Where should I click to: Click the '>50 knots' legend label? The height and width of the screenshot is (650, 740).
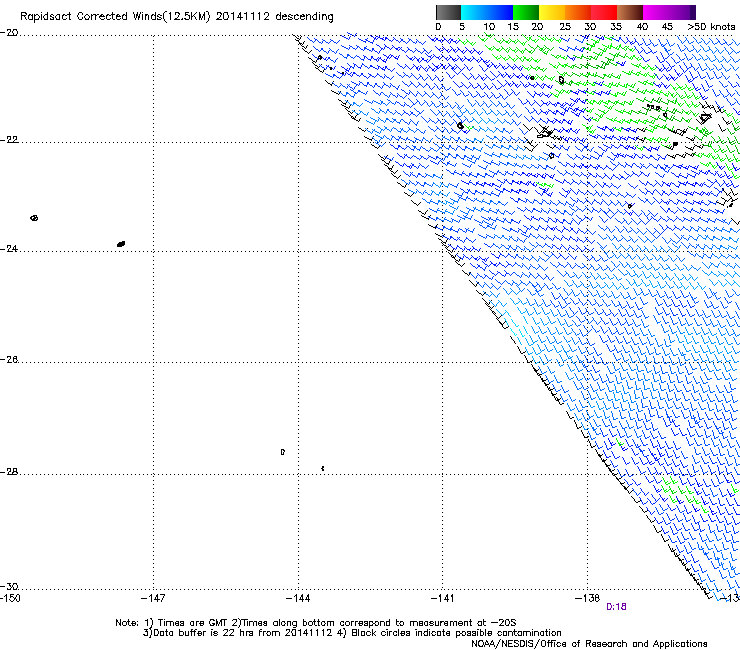tap(711, 27)
